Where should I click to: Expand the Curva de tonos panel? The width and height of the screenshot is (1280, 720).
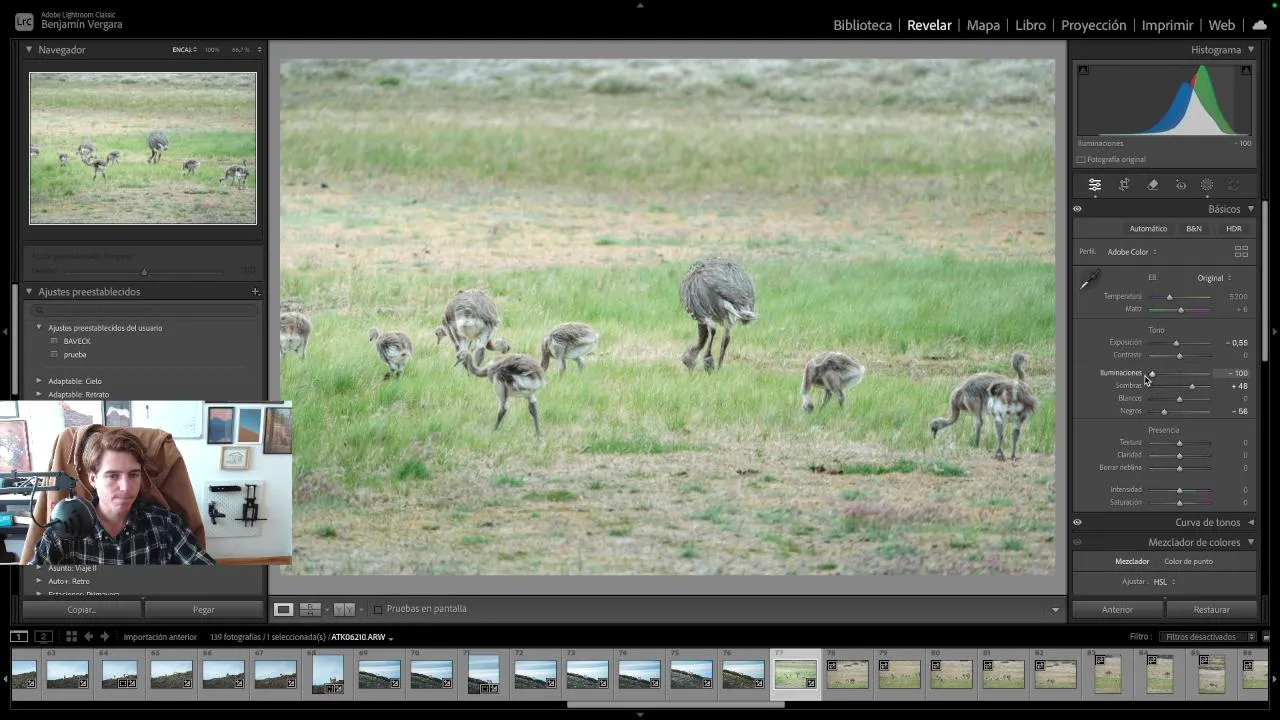(x=1250, y=522)
